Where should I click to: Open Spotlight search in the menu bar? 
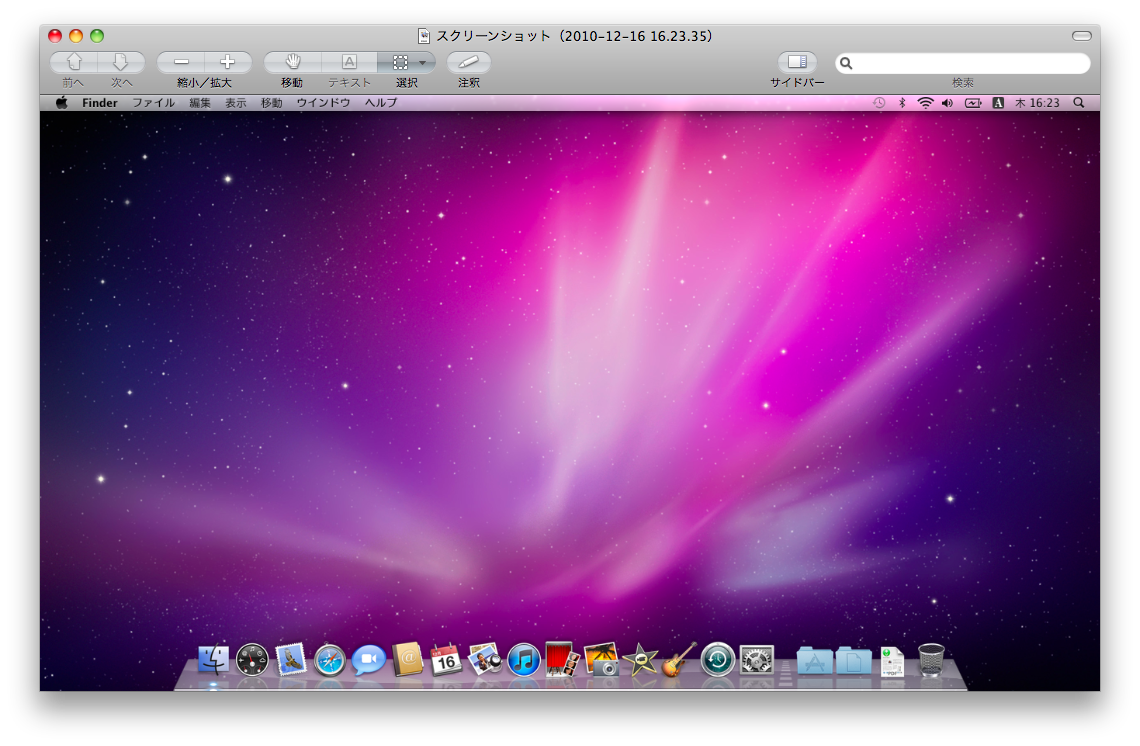(x=1079, y=103)
